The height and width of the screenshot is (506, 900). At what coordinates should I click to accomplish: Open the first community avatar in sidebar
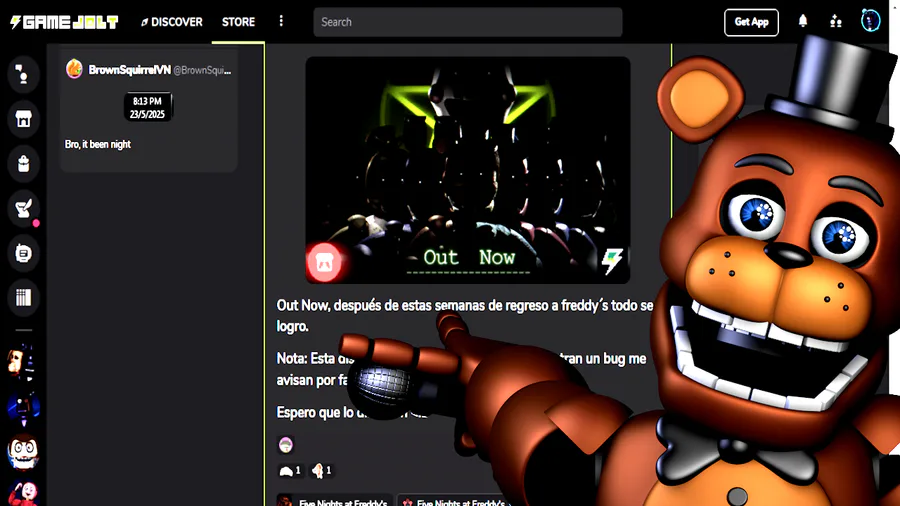point(24,363)
